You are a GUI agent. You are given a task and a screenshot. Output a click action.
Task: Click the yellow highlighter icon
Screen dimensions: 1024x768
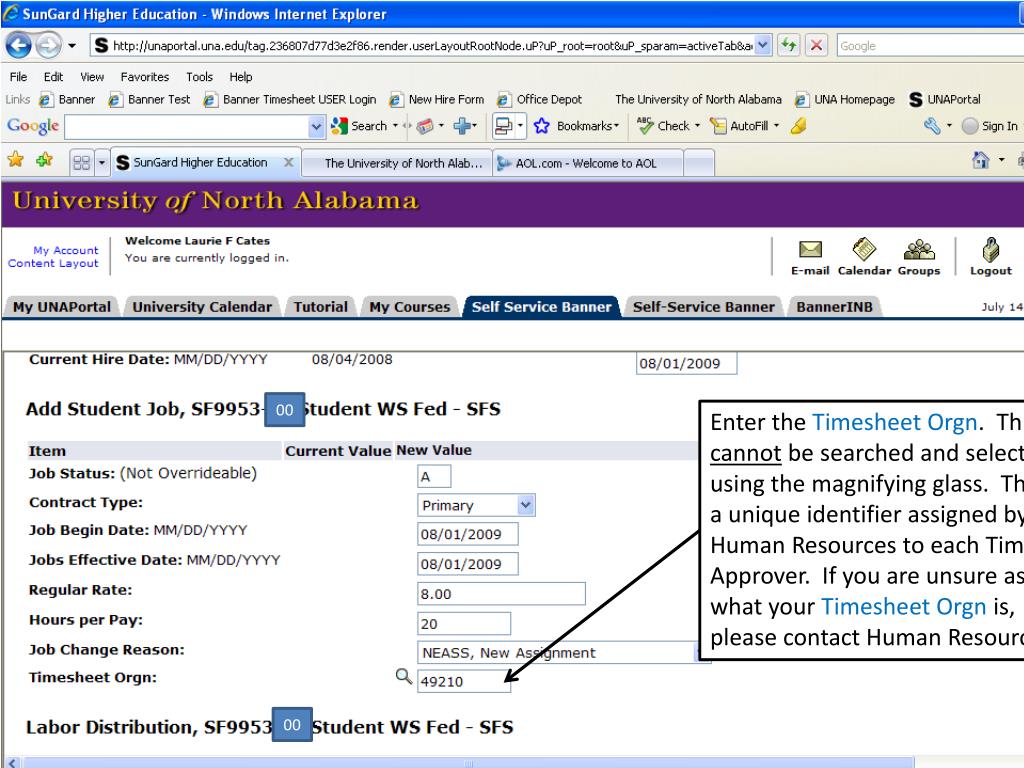coord(799,125)
